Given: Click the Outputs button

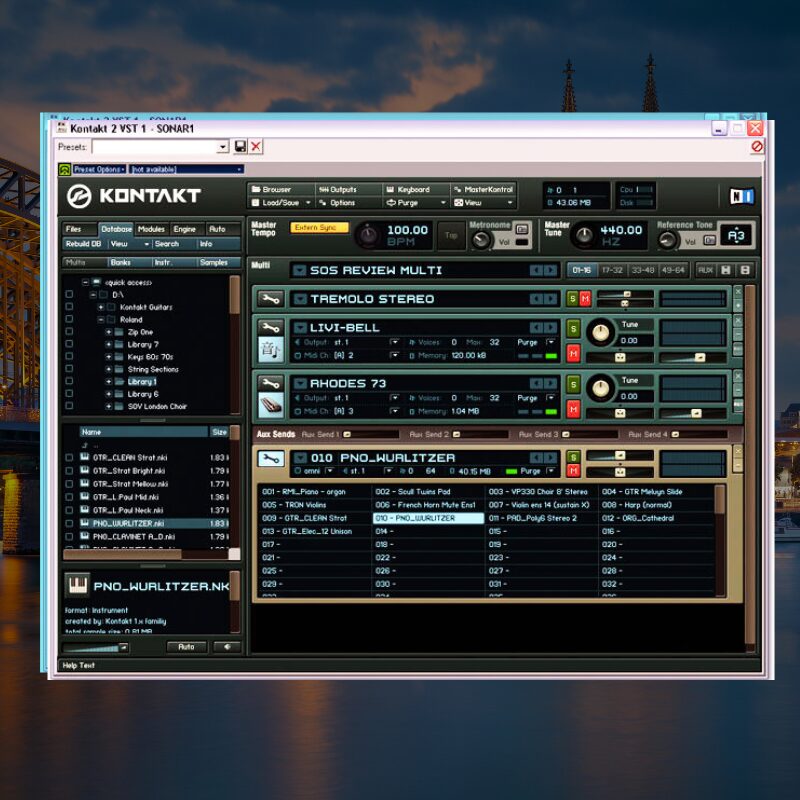Looking at the screenshot, I should coord(348,189).
